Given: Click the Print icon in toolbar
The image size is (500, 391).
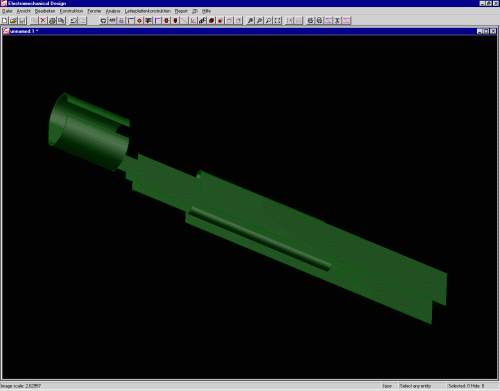Looking at the screenshot, I should pyautogui.click(x=52, y=21).
